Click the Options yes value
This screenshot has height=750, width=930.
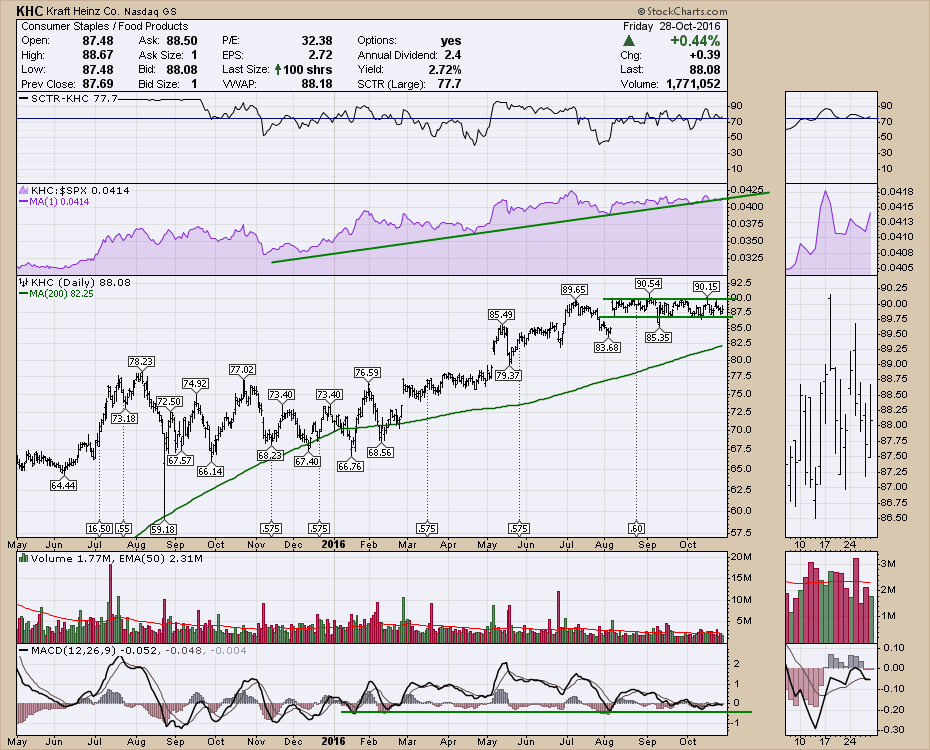coord(451,41)
